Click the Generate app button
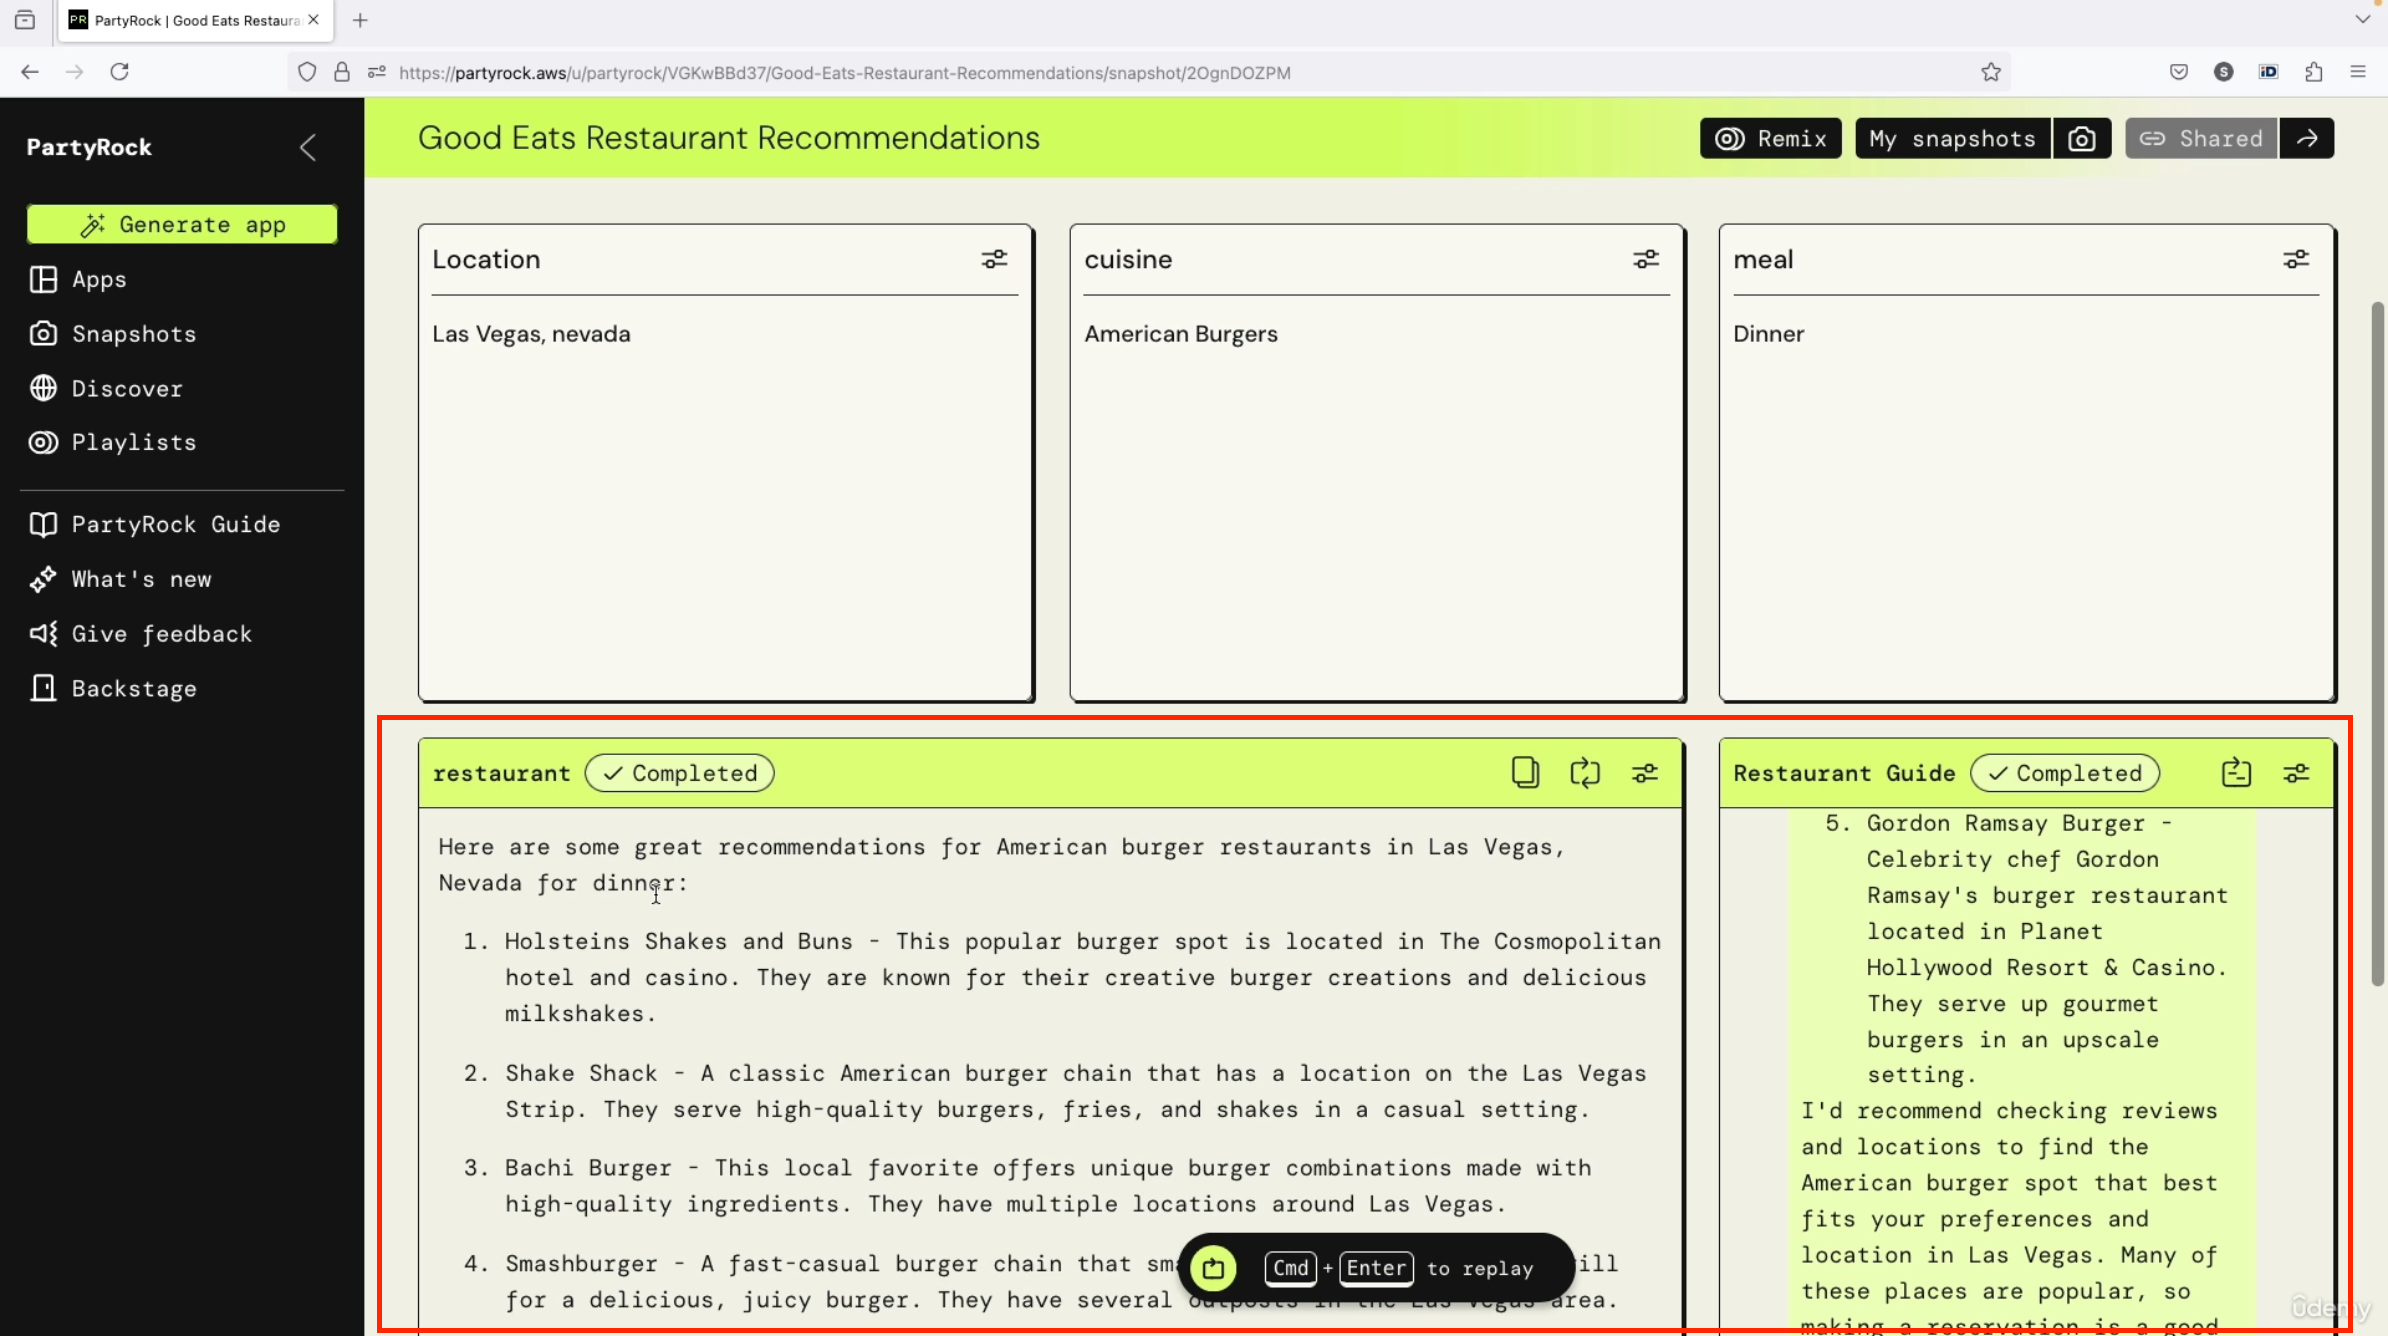 point(182,224)
